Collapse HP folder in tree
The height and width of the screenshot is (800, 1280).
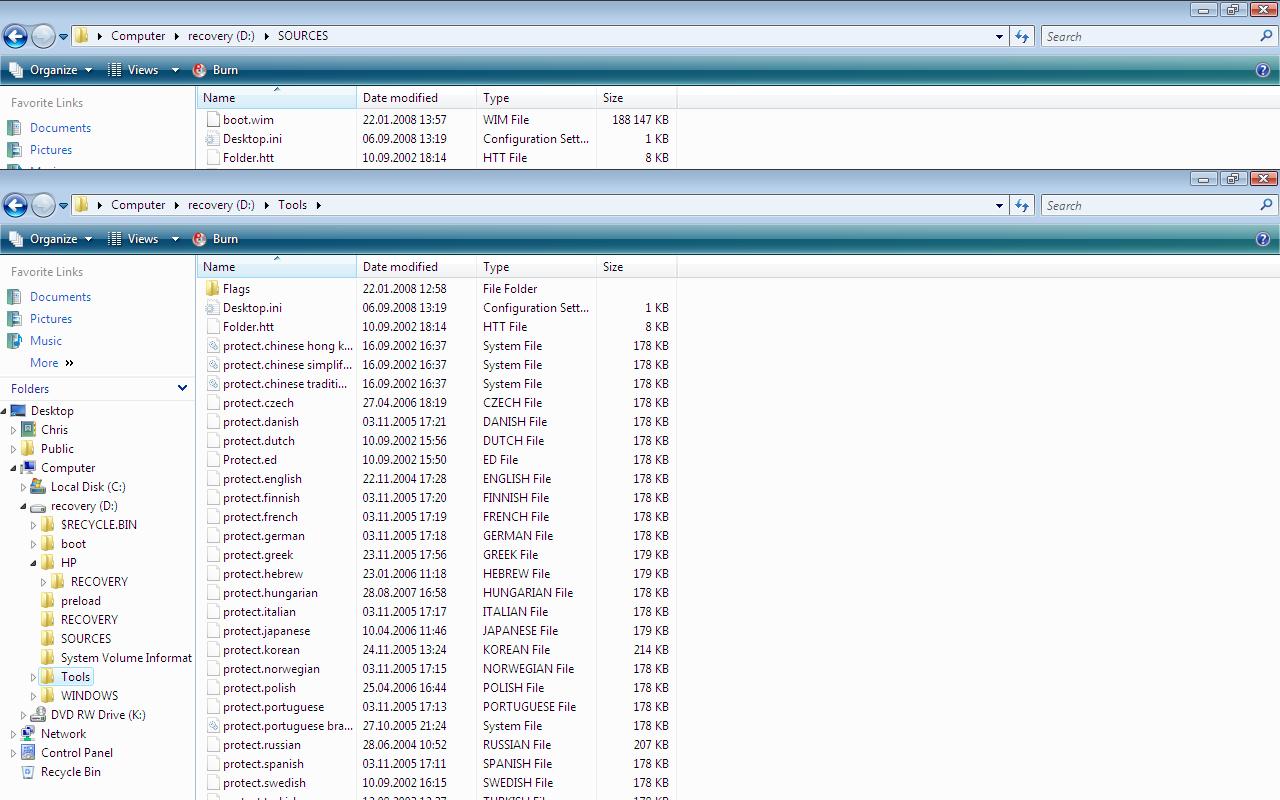tap(33, 563)
